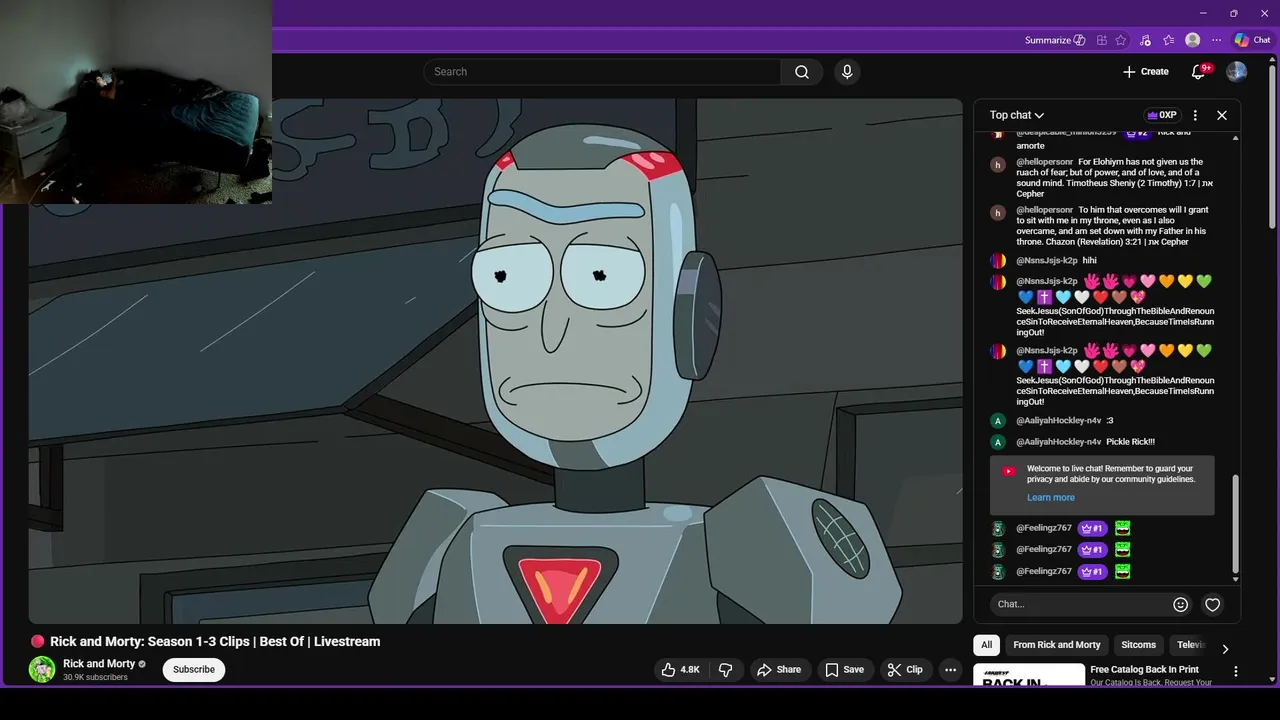Open the browser favorites list icon

pos(1168,40)
